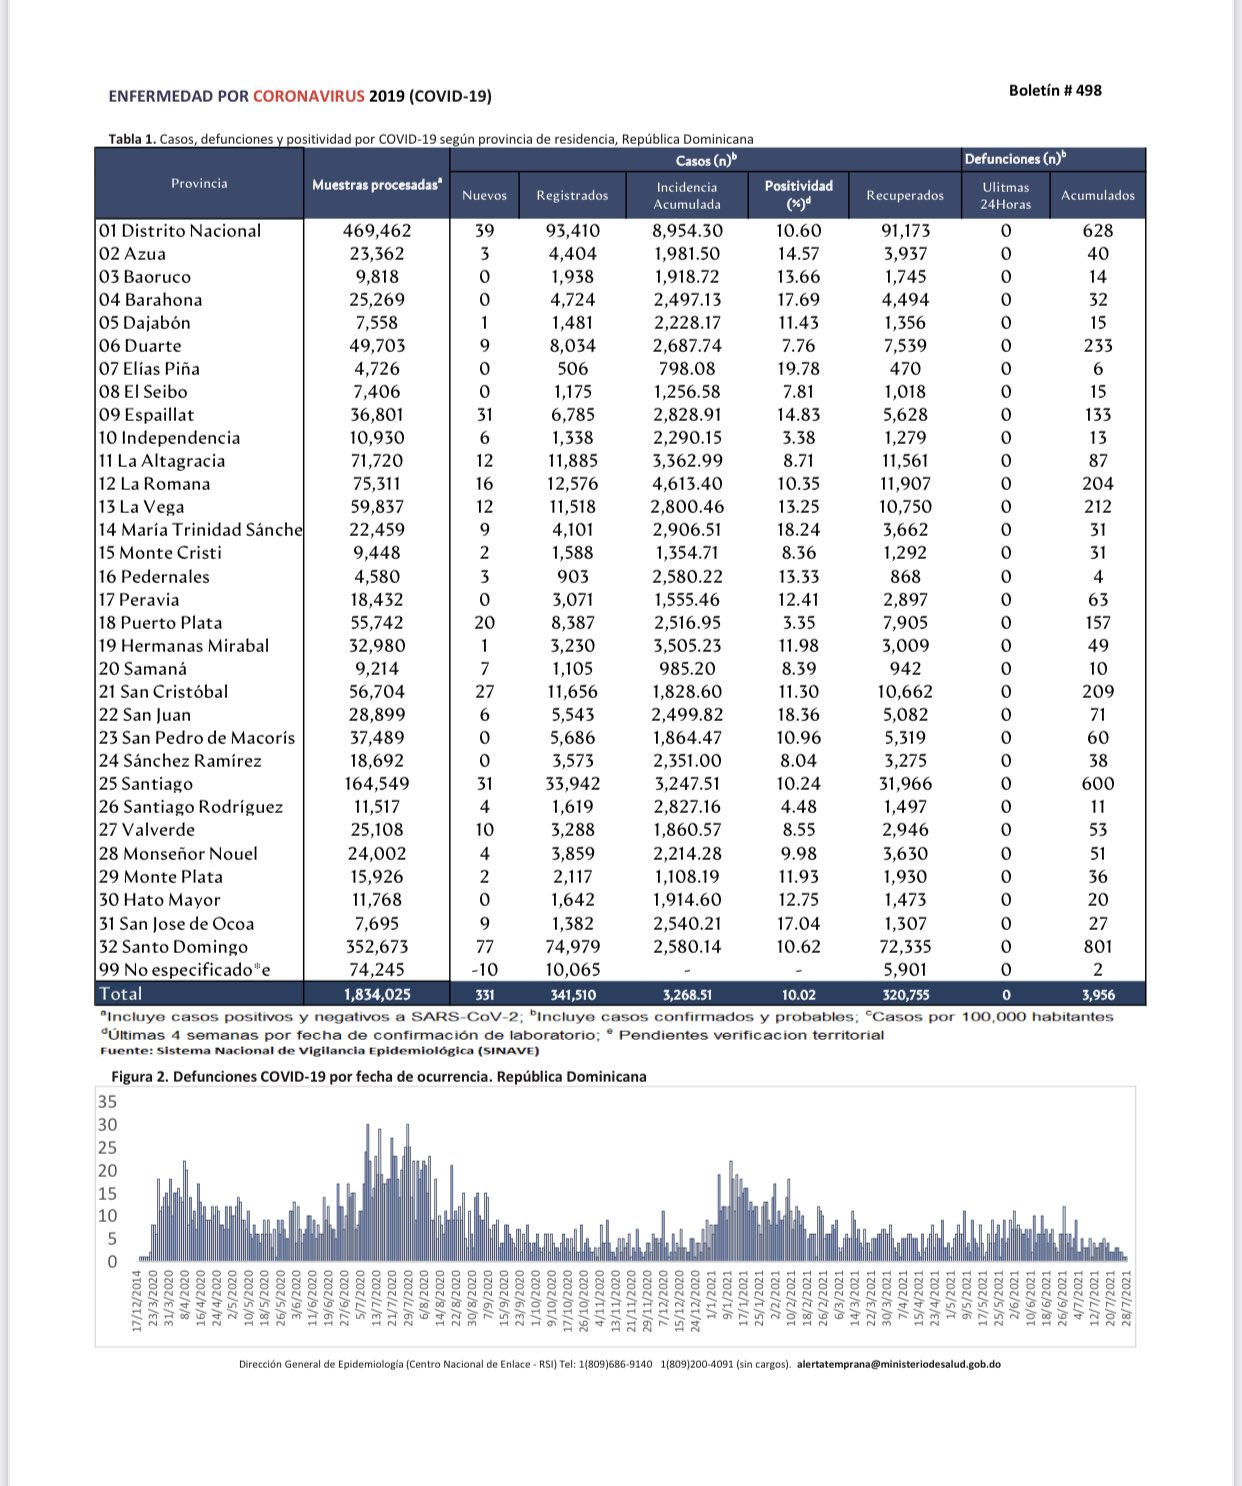Click total recuperados value '320,755'
The height and width of the screenshot is (1486, 1242).
(x=906, y=995)
